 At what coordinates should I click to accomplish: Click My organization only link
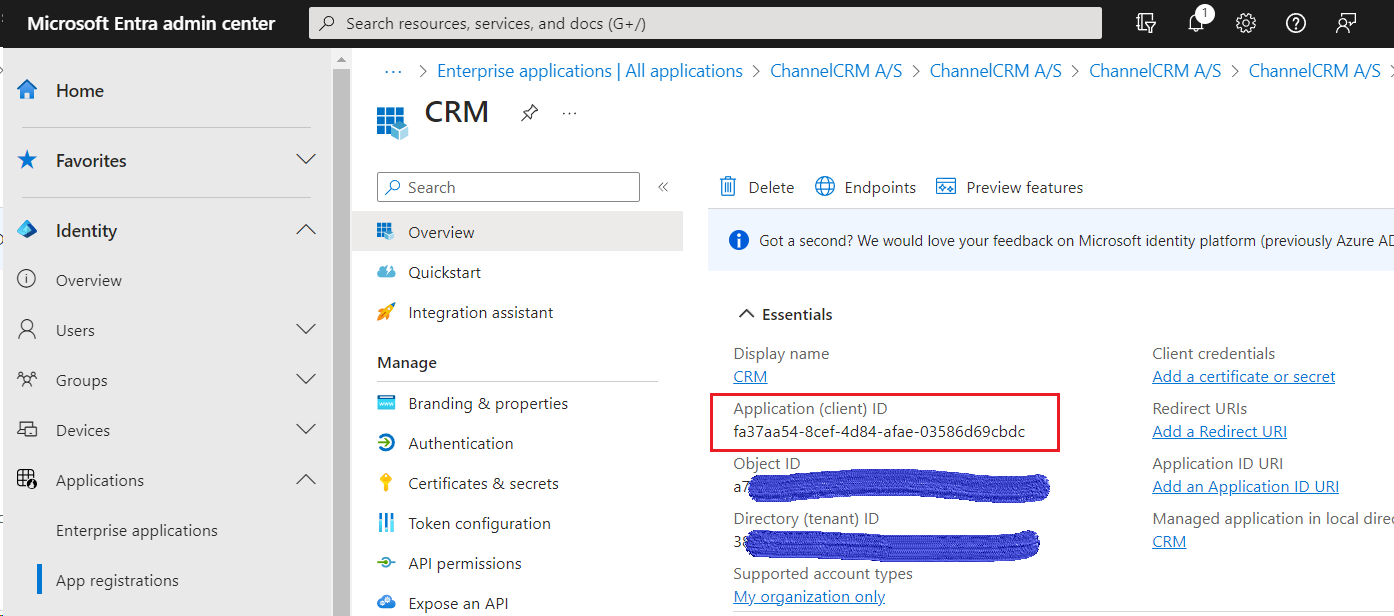[809, 596]
